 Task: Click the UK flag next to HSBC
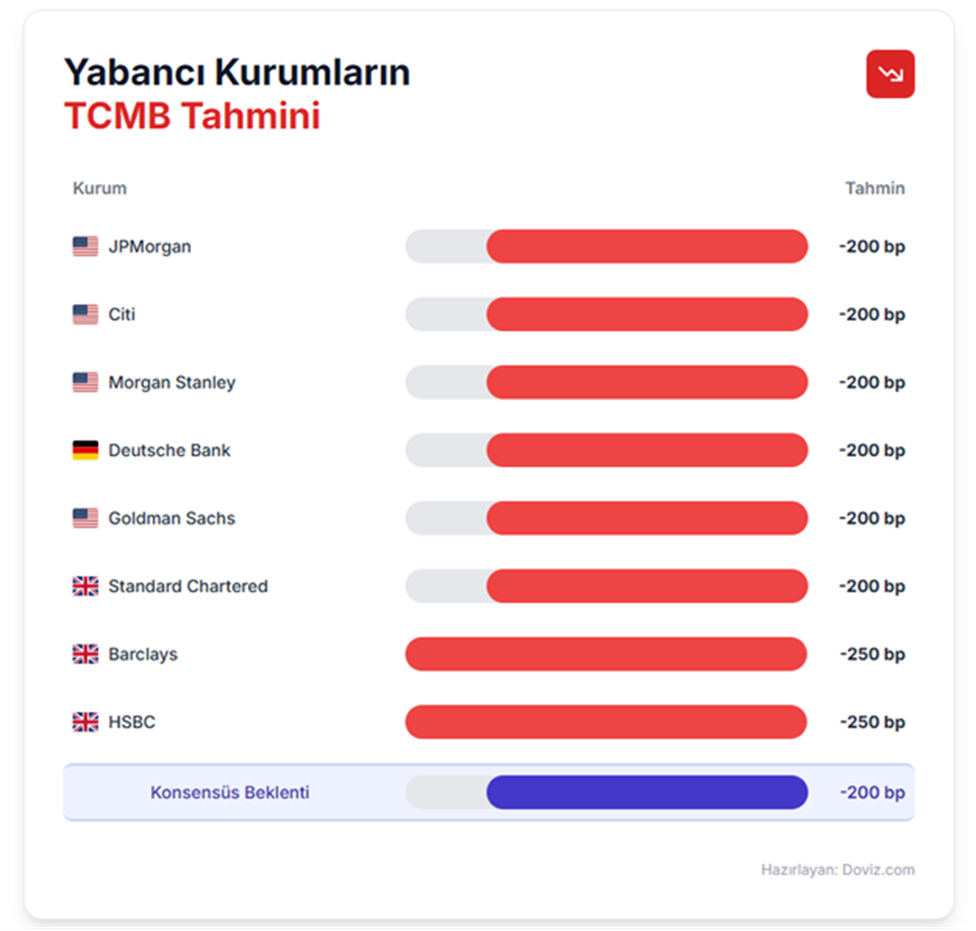point(85,723)
